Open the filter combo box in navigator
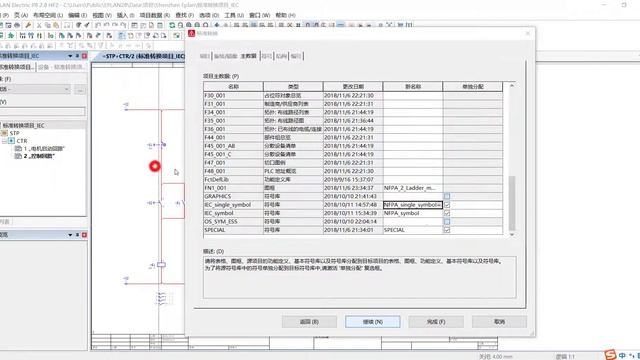The width and height of the screenshot is (640, 360). click(36, 89)
